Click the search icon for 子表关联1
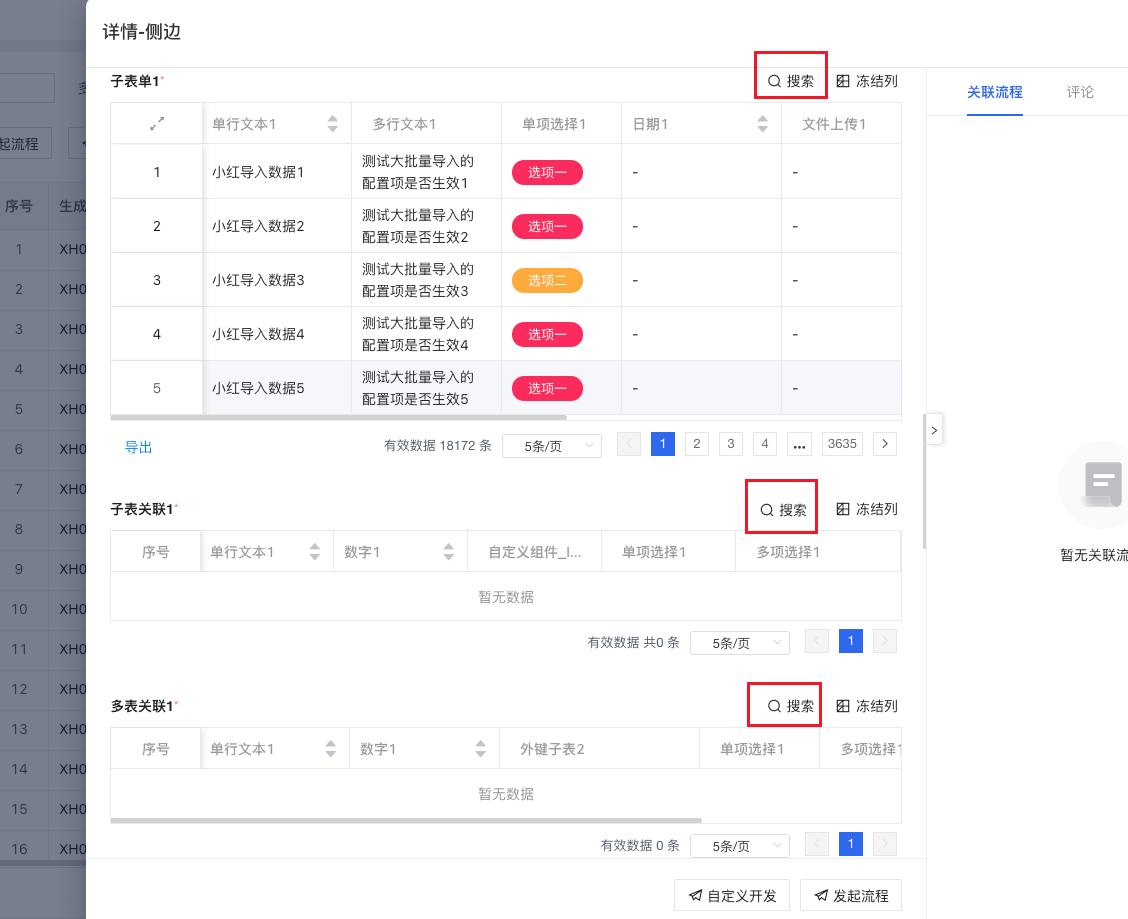The image size is (1128, 919). tap(767, 510)
